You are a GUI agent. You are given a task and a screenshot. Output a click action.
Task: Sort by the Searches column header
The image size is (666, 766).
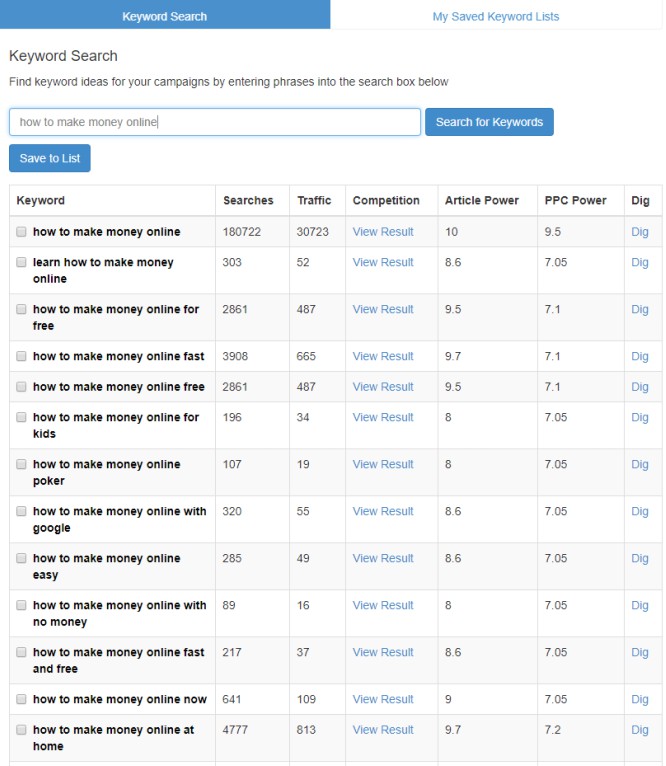pyautogui.click(x=248, y=200)
